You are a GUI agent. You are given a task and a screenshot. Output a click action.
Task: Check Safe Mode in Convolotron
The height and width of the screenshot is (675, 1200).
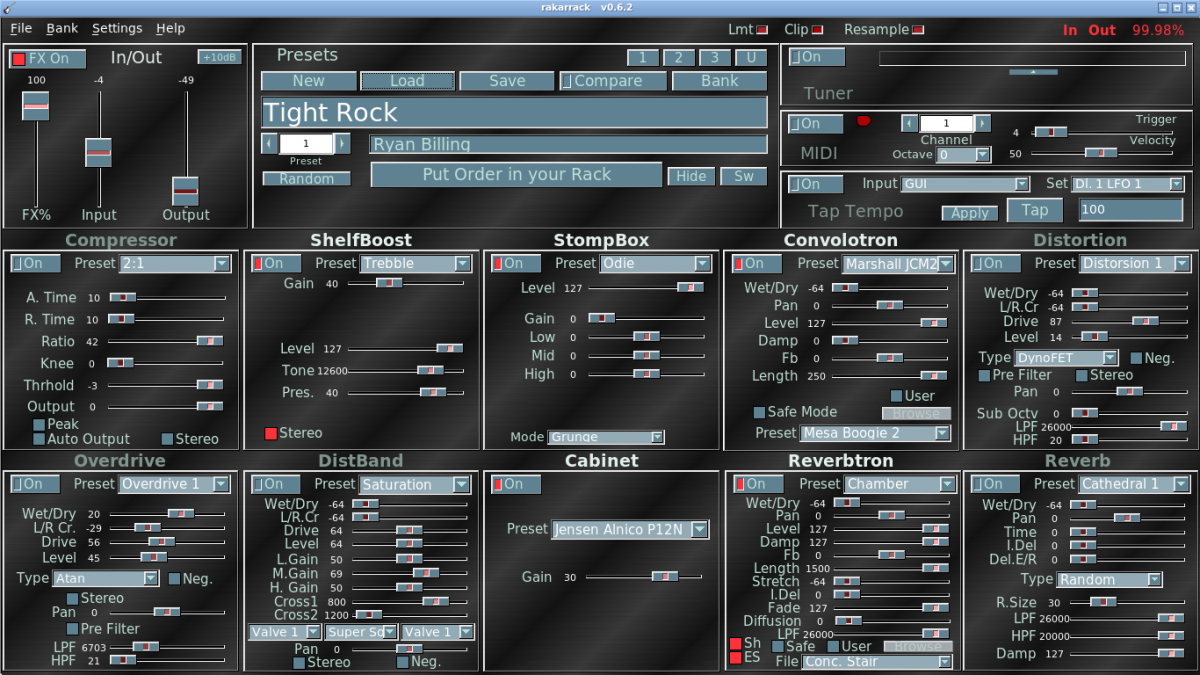[x=759, y=412]
